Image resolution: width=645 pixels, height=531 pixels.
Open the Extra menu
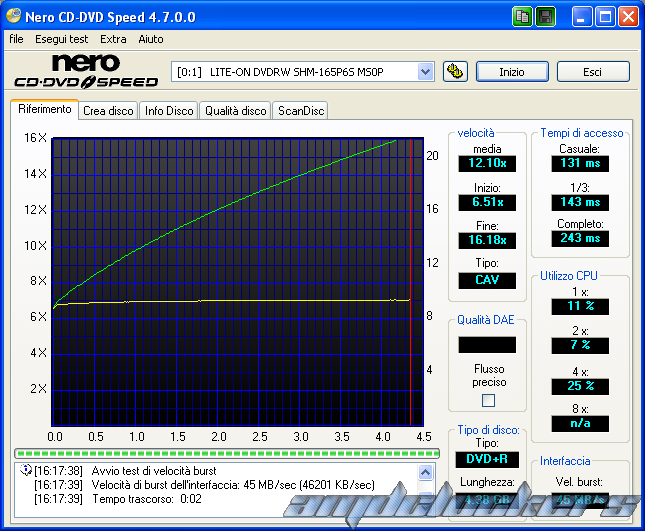[x=113, y=39]
